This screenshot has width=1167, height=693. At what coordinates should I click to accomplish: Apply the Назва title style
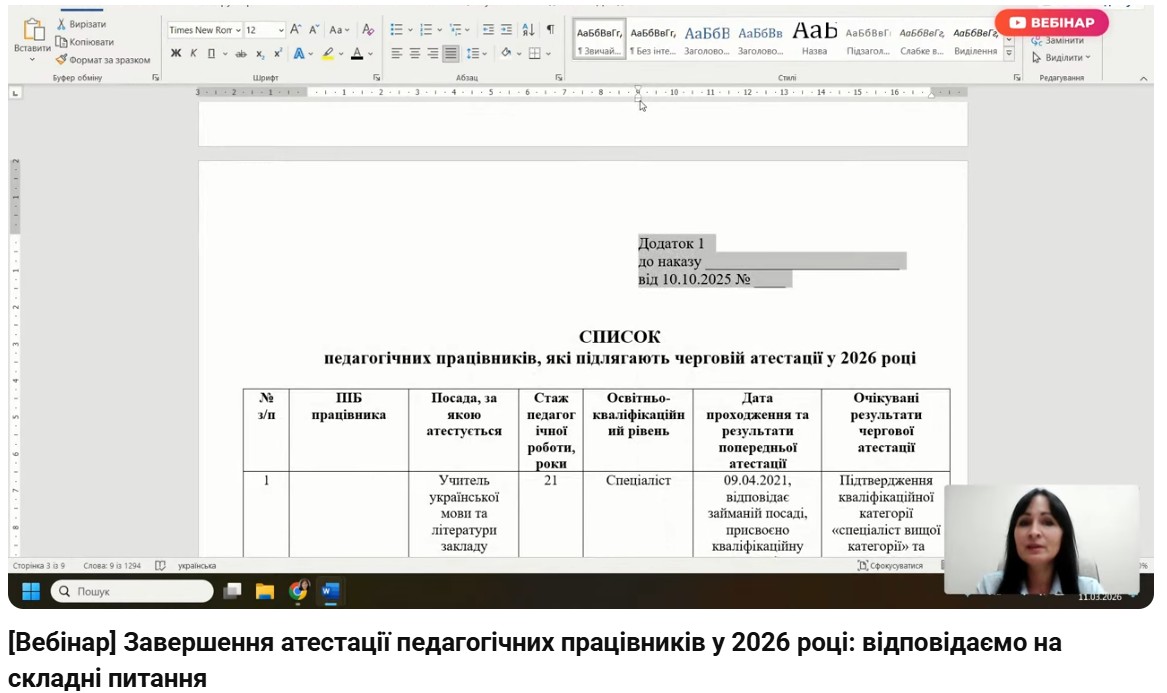coord(814,40)
